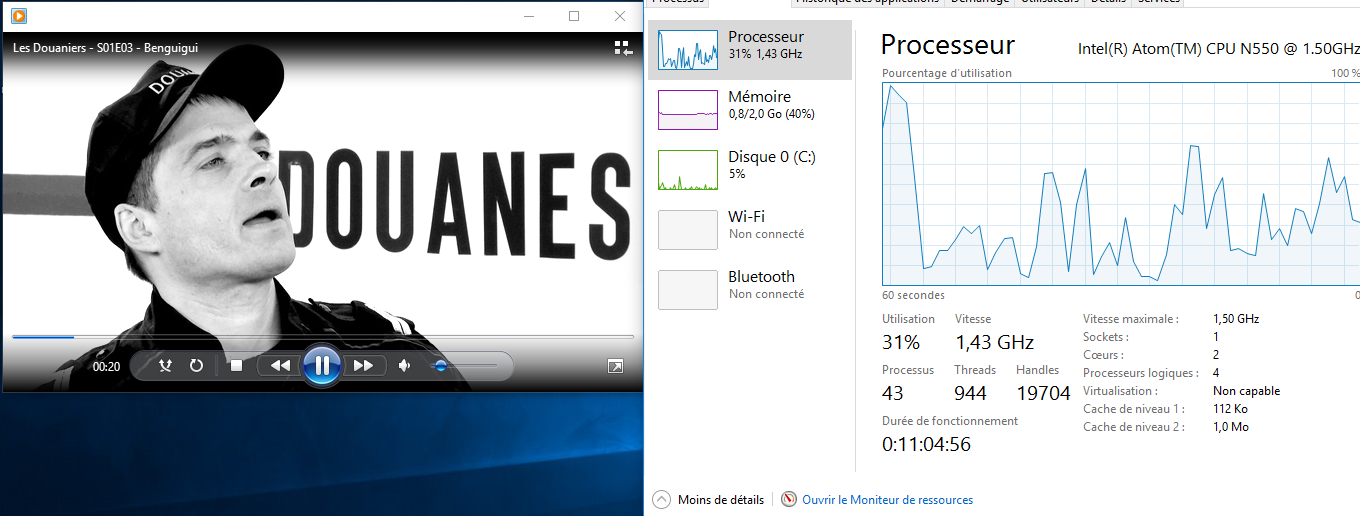This screenshot has width=1360, height=516.
Task: Click the empty Wi-Fi graph thumbnail
Action: pos(688,230)
